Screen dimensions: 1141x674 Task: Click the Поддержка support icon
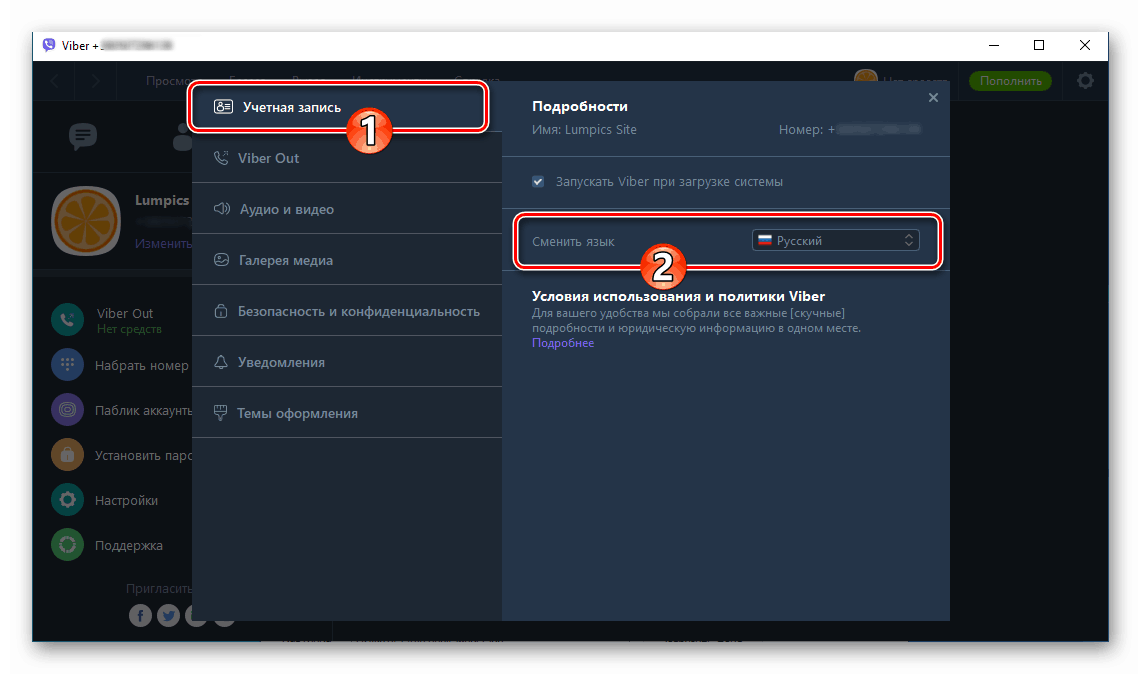point(67,545)
